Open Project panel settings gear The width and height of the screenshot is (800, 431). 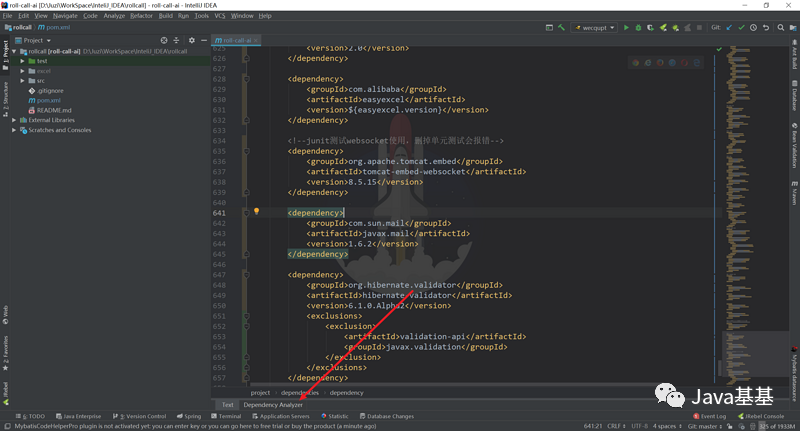194,40
